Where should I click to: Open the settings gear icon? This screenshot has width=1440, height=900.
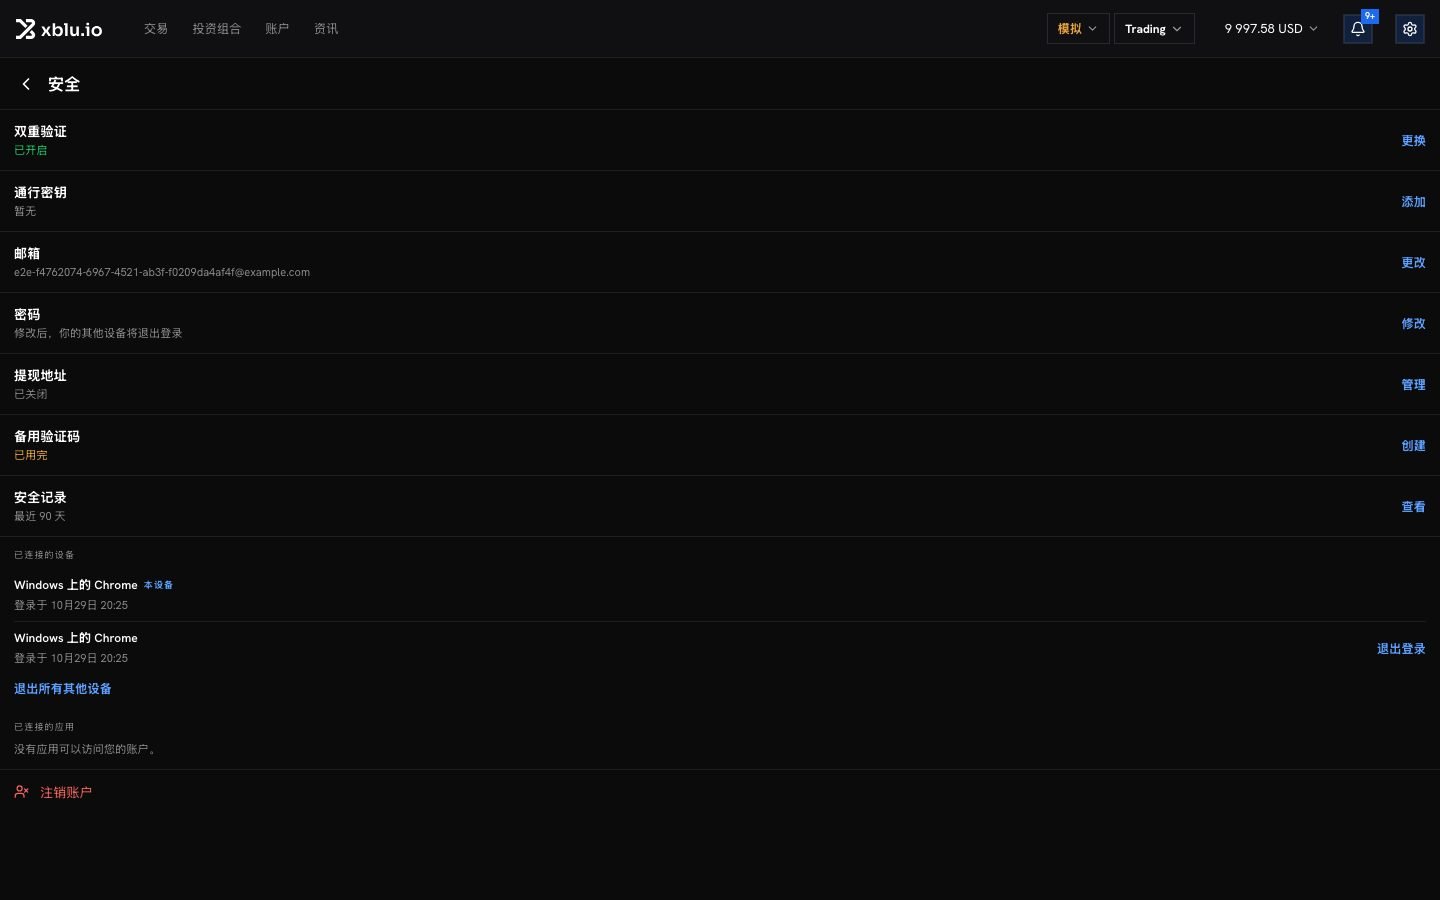pyautogui.click(x=1409, y=29)
